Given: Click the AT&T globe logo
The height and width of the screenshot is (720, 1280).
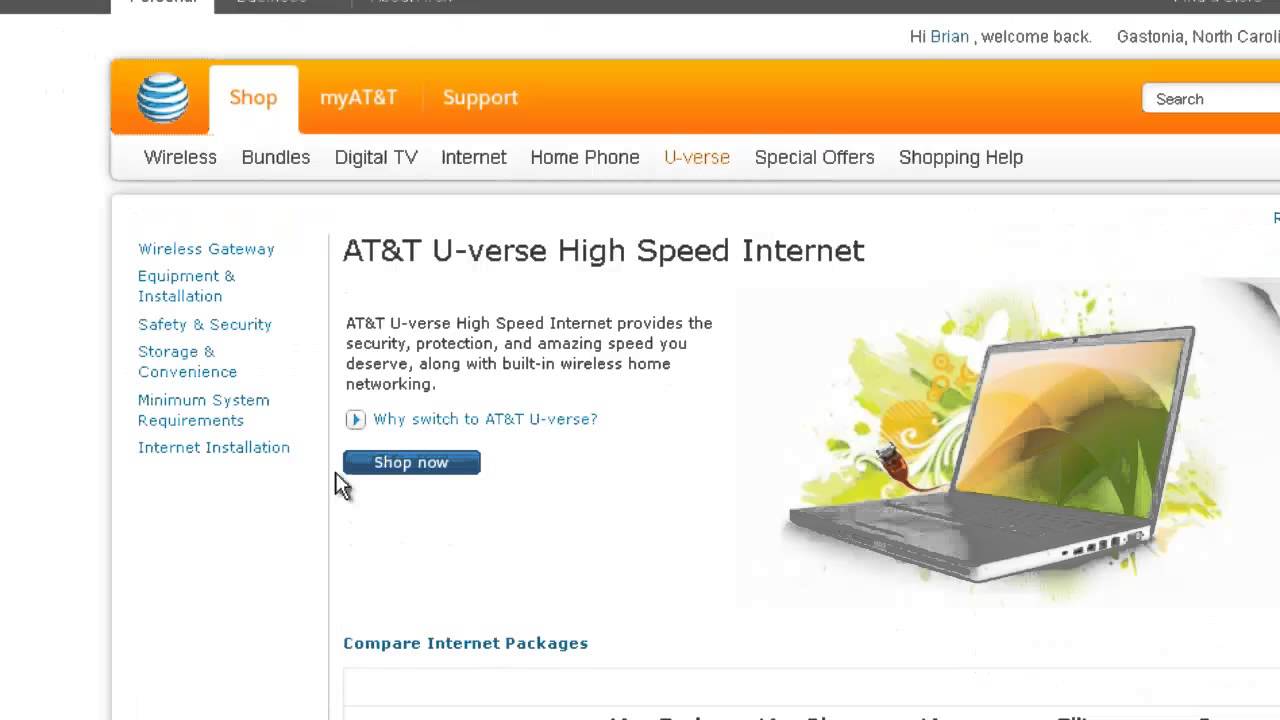Looking at the screenshot, I should [163, 98].
